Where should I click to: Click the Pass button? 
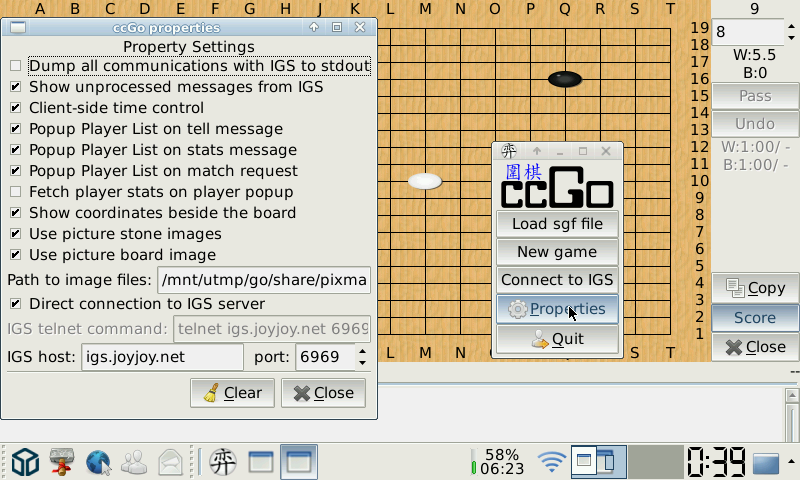755,96
